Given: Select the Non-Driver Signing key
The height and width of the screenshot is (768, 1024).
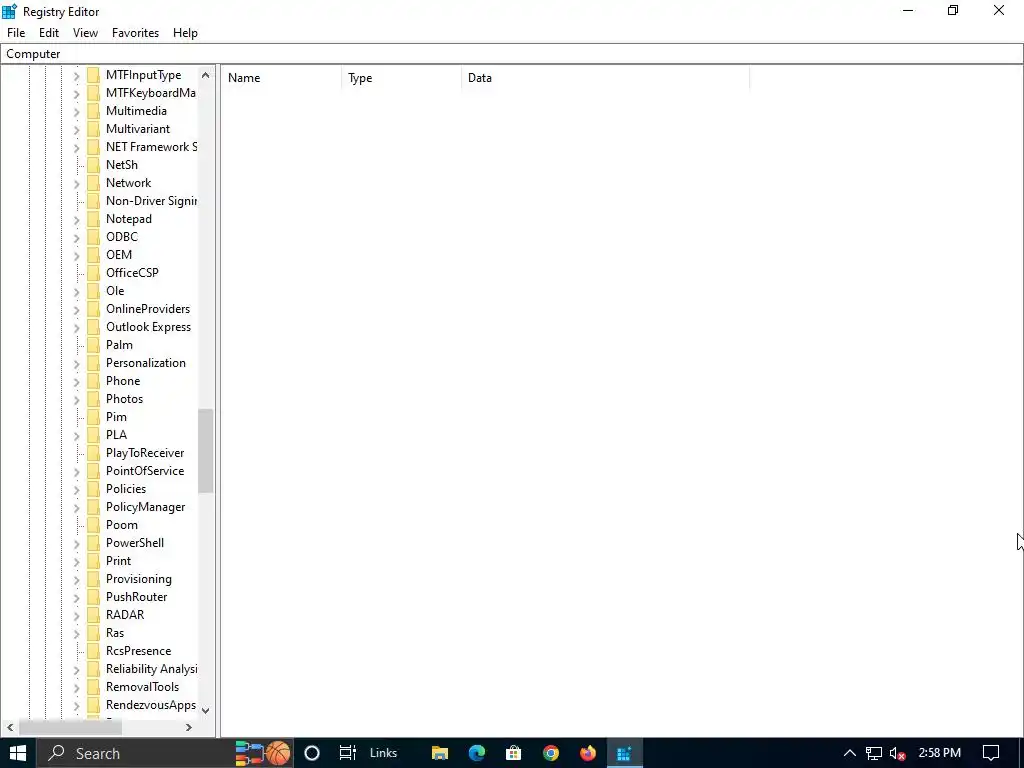Looking at the screenshot, I should pos(151,201).
